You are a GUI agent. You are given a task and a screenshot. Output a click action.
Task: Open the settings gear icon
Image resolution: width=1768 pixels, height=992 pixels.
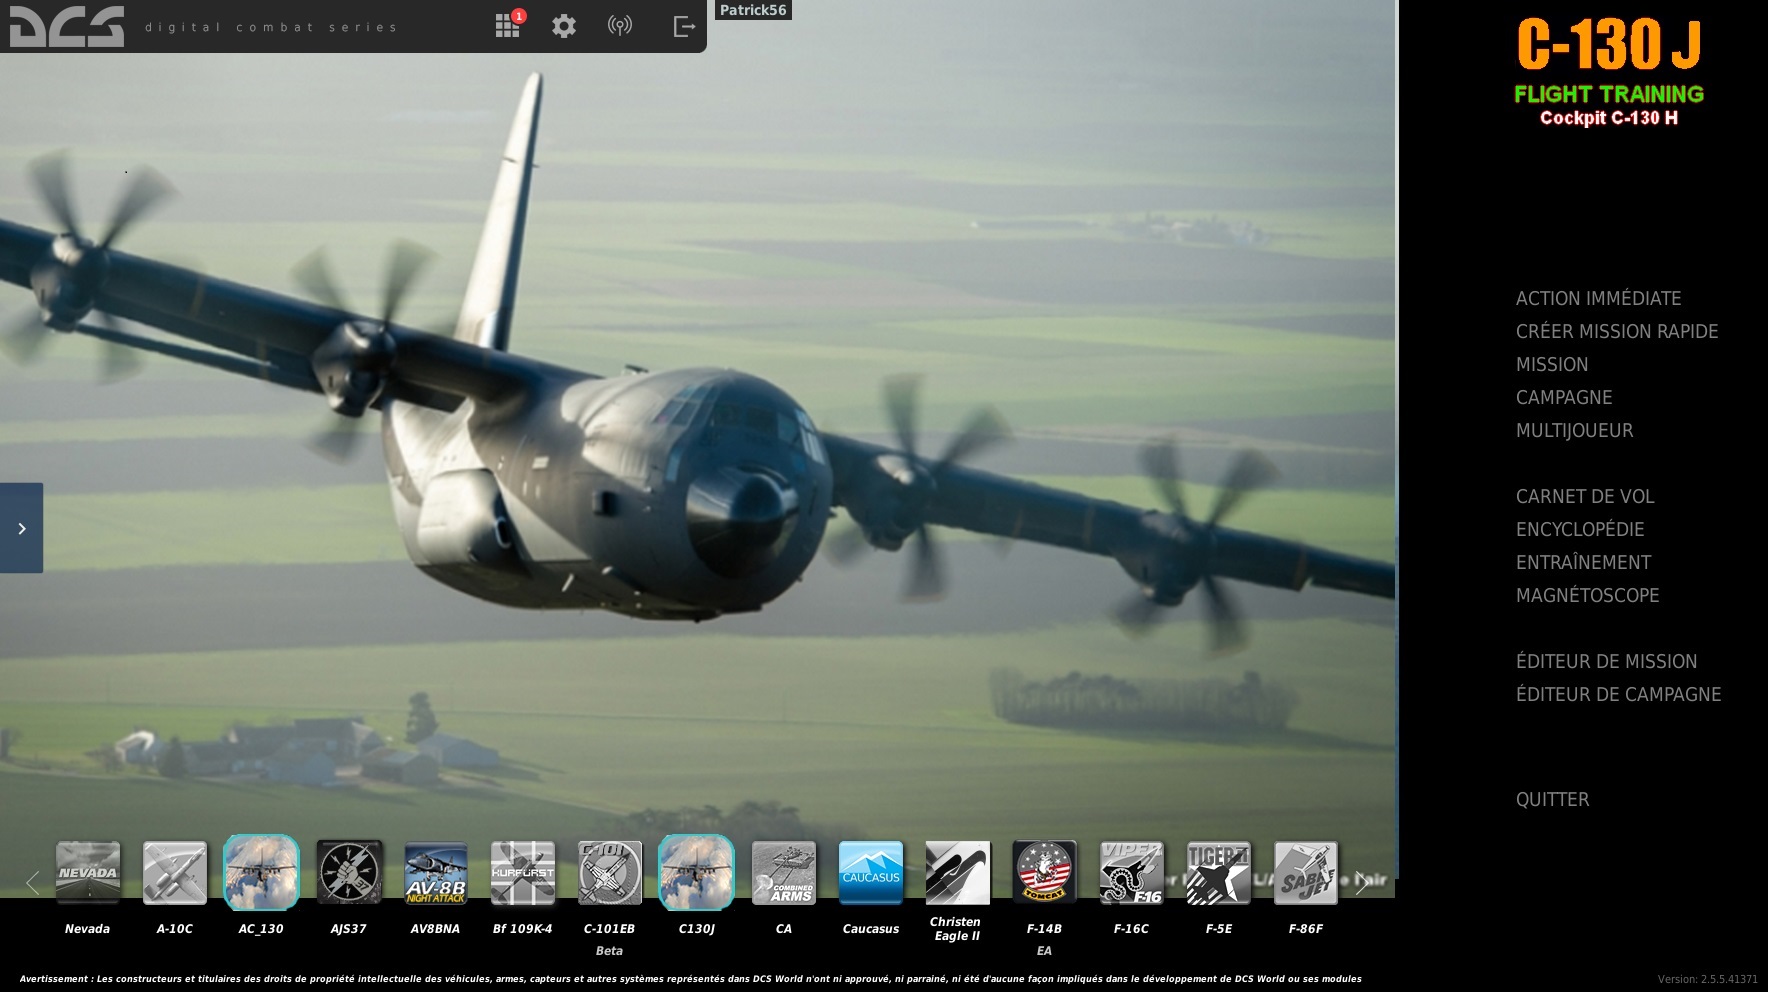click(564, 26)
